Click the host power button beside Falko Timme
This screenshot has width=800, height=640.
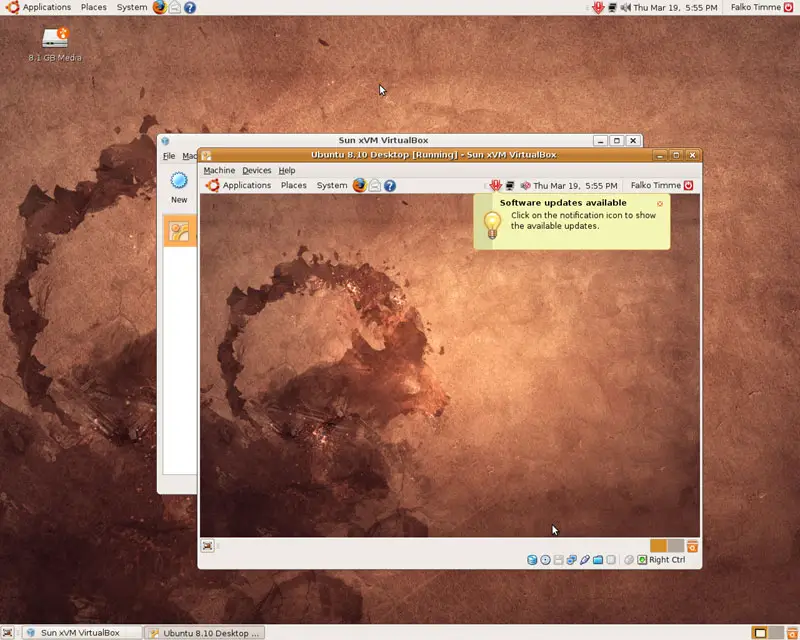point(788,7)
